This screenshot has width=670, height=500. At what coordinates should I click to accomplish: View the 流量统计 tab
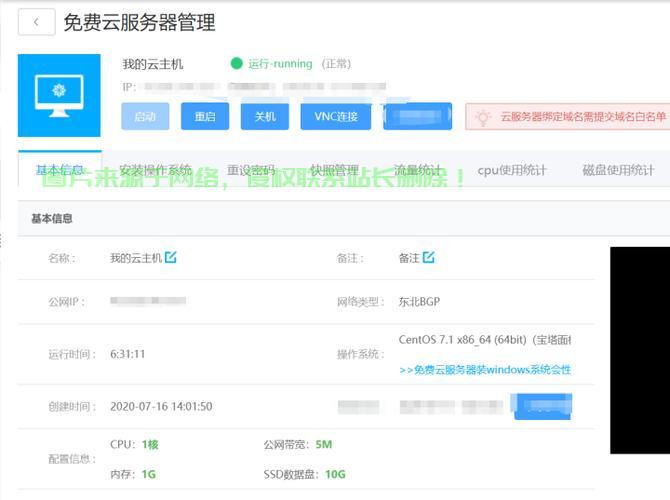coord(418,170)
